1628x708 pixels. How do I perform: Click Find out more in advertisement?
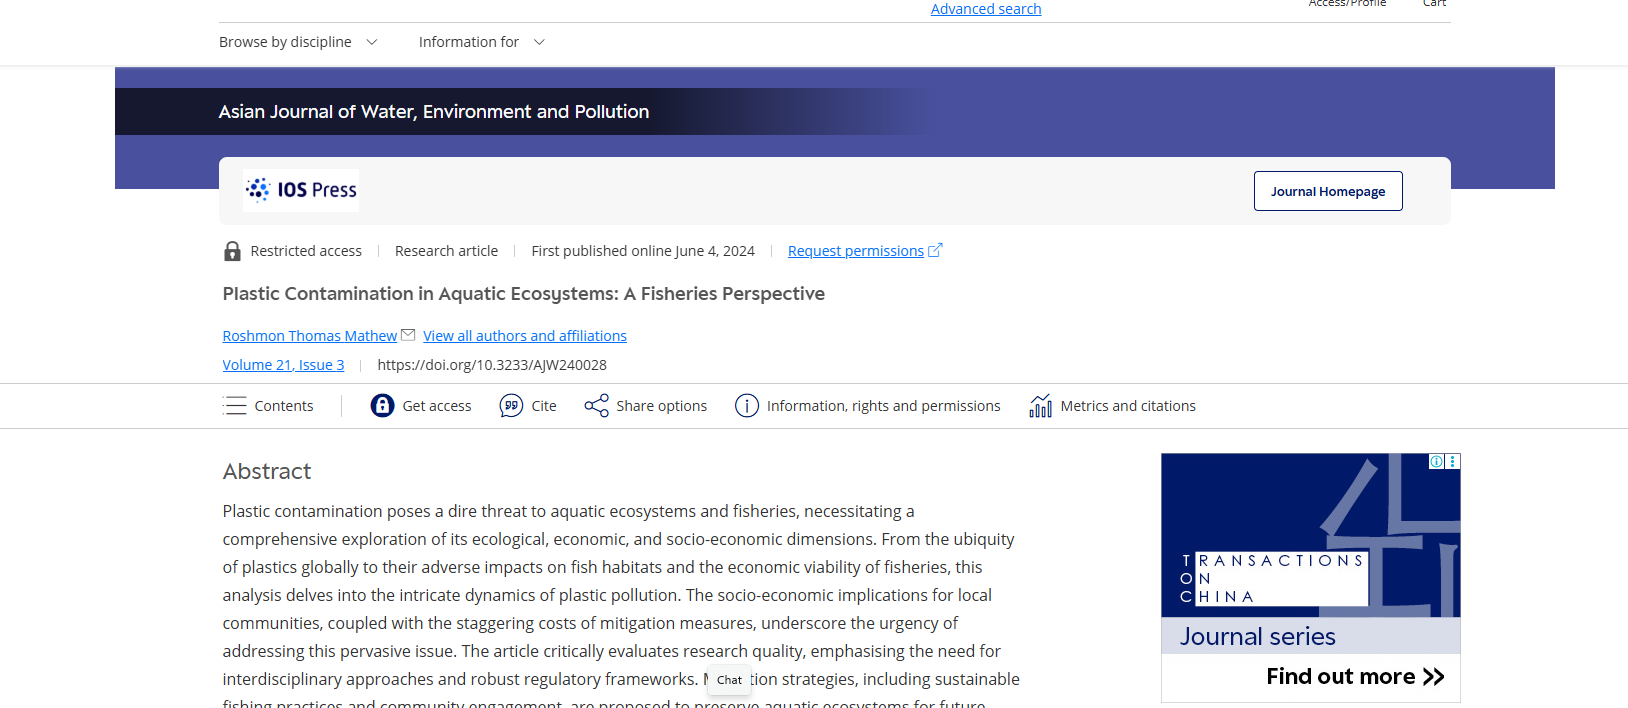point(1354,677)
